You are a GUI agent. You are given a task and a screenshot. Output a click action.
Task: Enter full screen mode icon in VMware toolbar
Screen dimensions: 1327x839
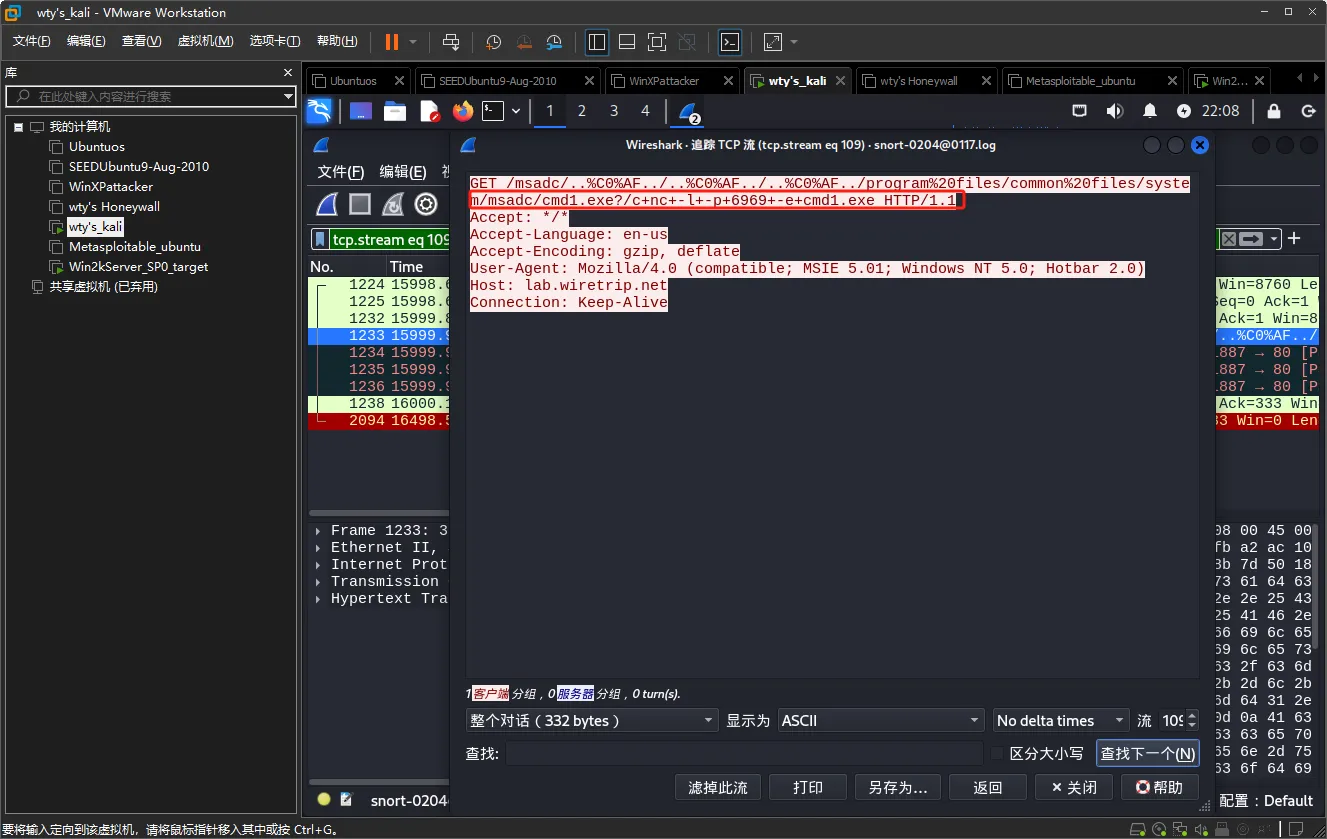click(x=657, y=42)
